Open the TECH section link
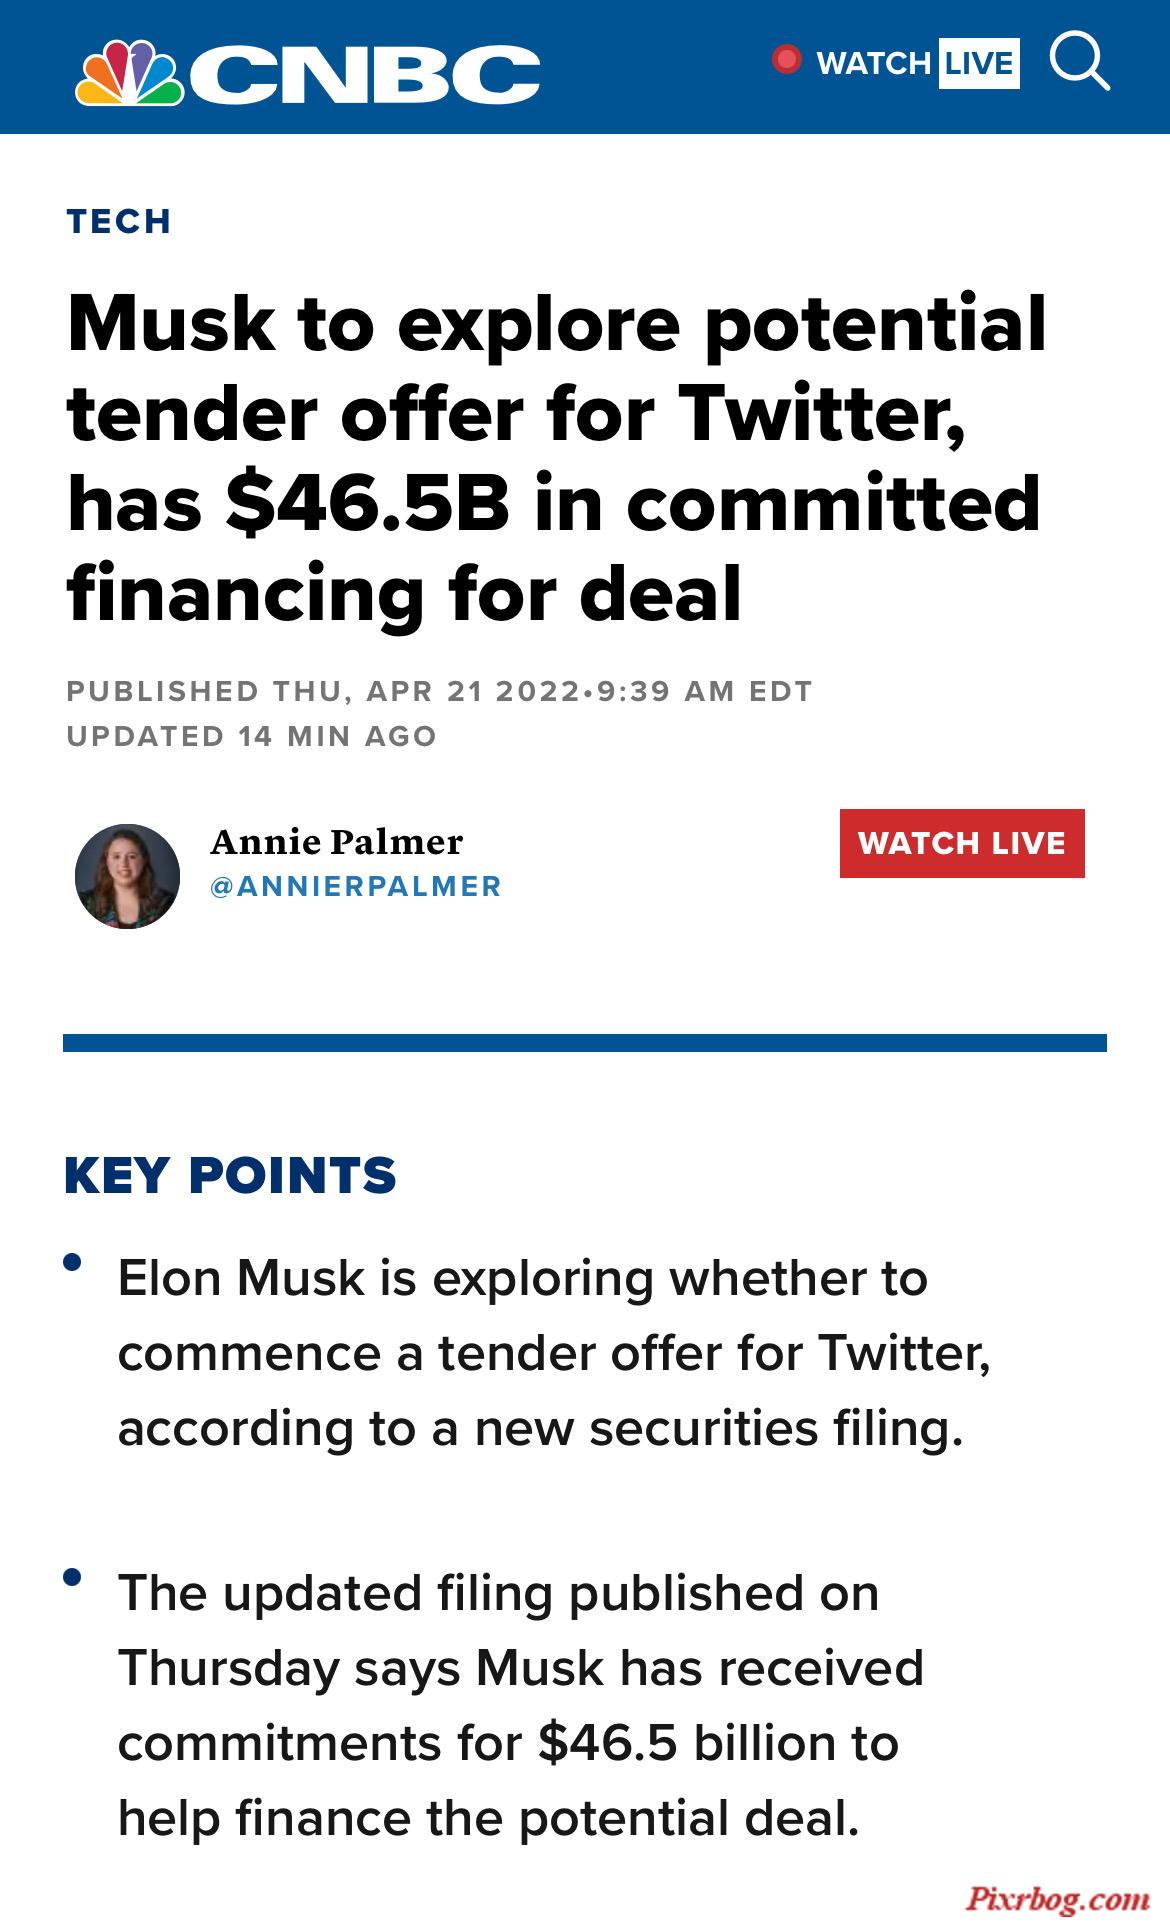The width and height of the screenshot is (1170, 1932). pos(119,221)
